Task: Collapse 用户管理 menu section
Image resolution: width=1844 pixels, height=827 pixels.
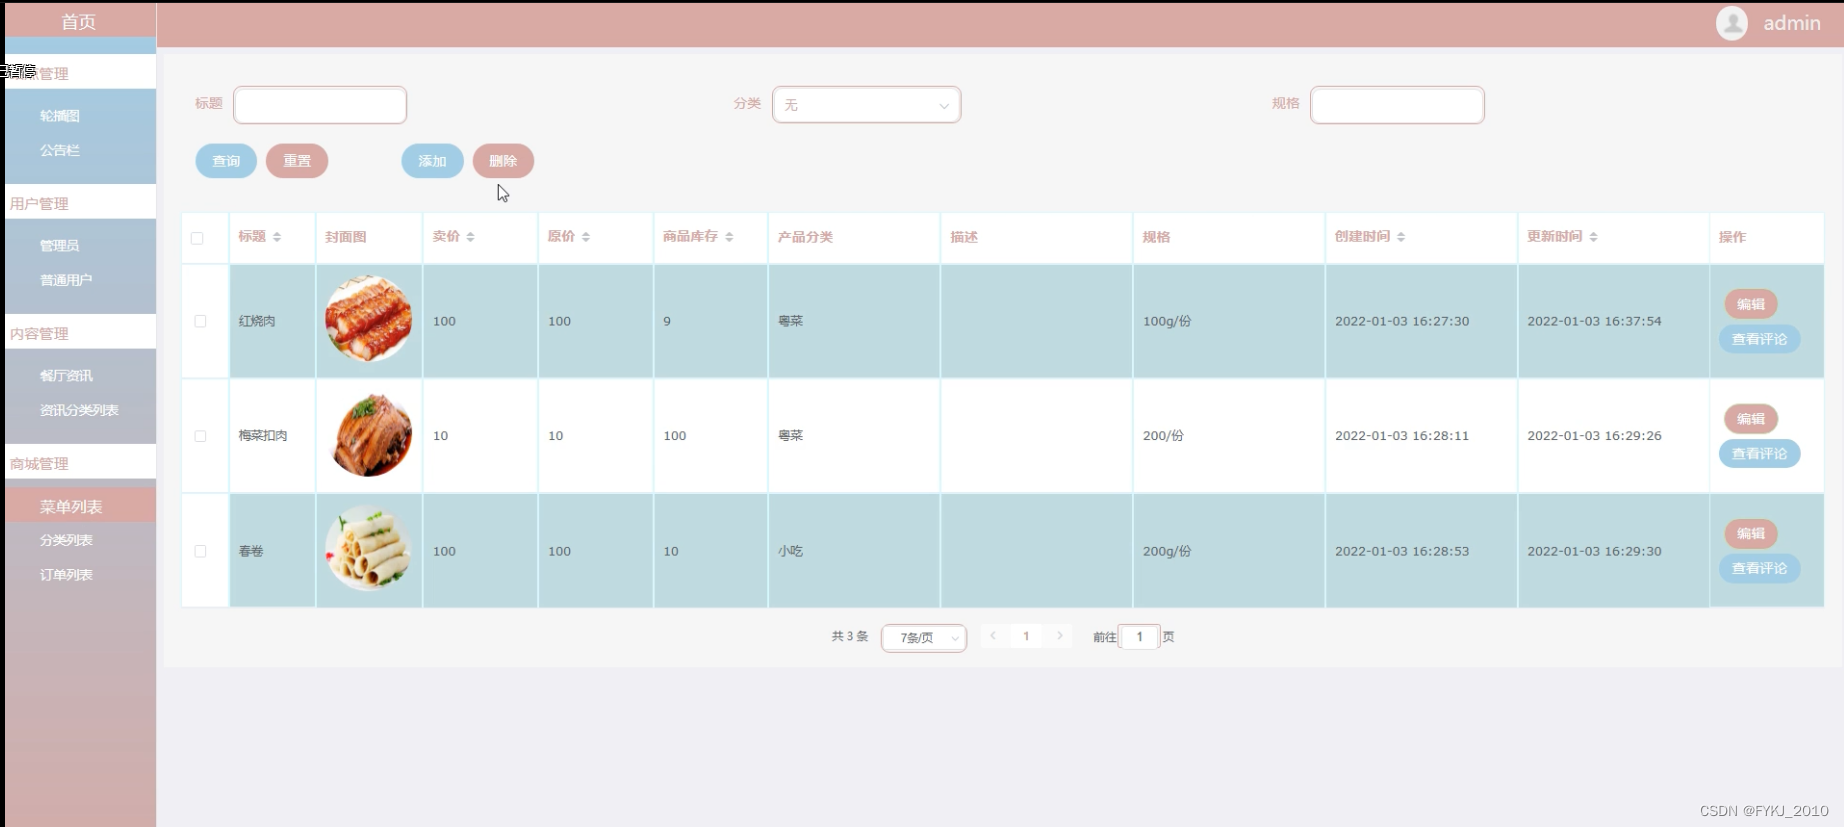Action: [80, 203]
